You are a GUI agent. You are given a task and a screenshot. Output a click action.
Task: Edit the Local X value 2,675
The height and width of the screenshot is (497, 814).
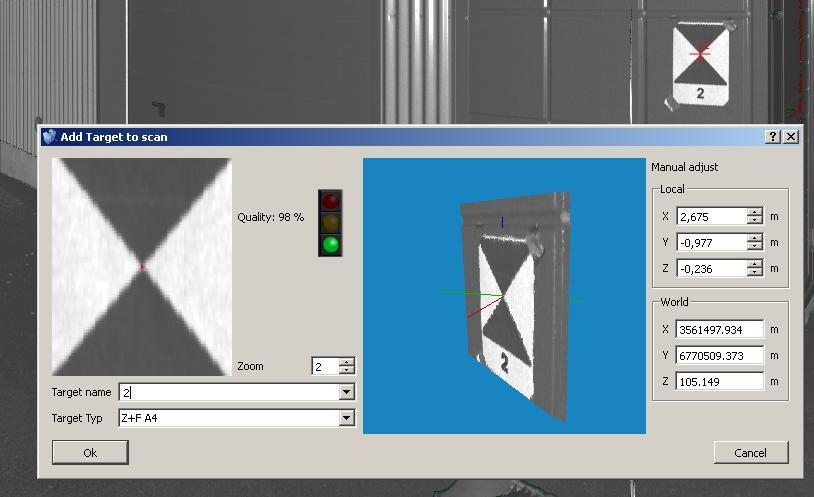pos(712,217)
